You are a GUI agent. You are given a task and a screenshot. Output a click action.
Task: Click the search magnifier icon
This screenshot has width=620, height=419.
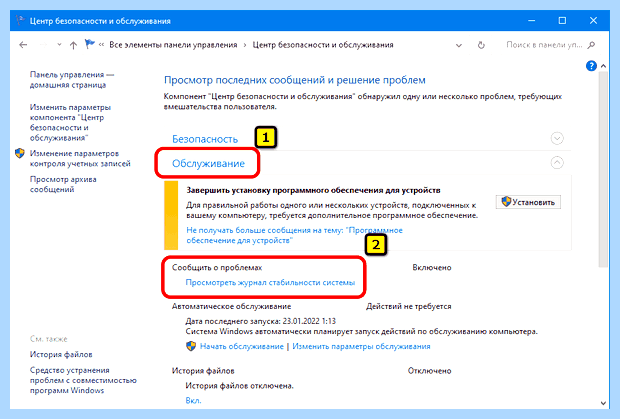(591, 45)
